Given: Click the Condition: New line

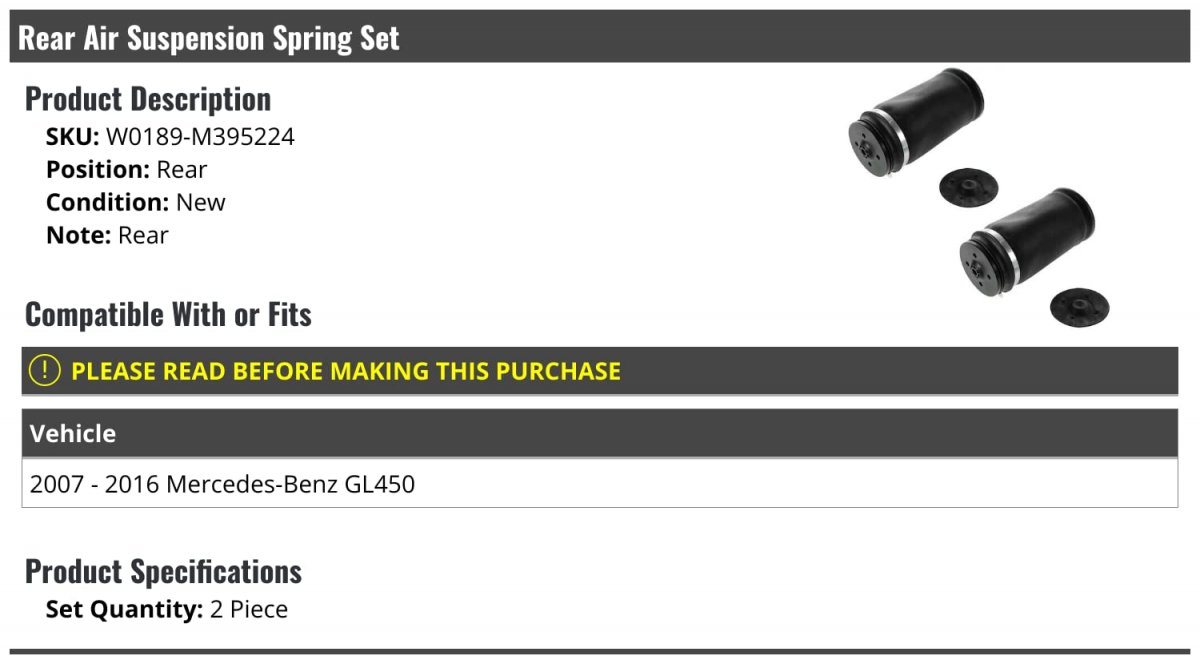Looking at the screenshot, I should (x=136, y=202).
